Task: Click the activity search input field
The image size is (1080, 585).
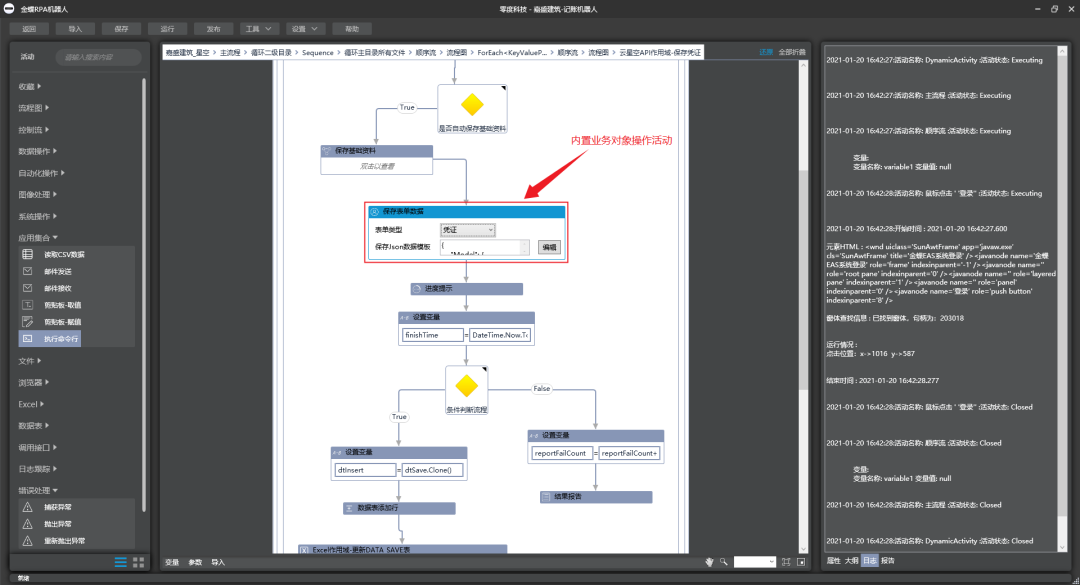Action: click(x=98, y=57)
